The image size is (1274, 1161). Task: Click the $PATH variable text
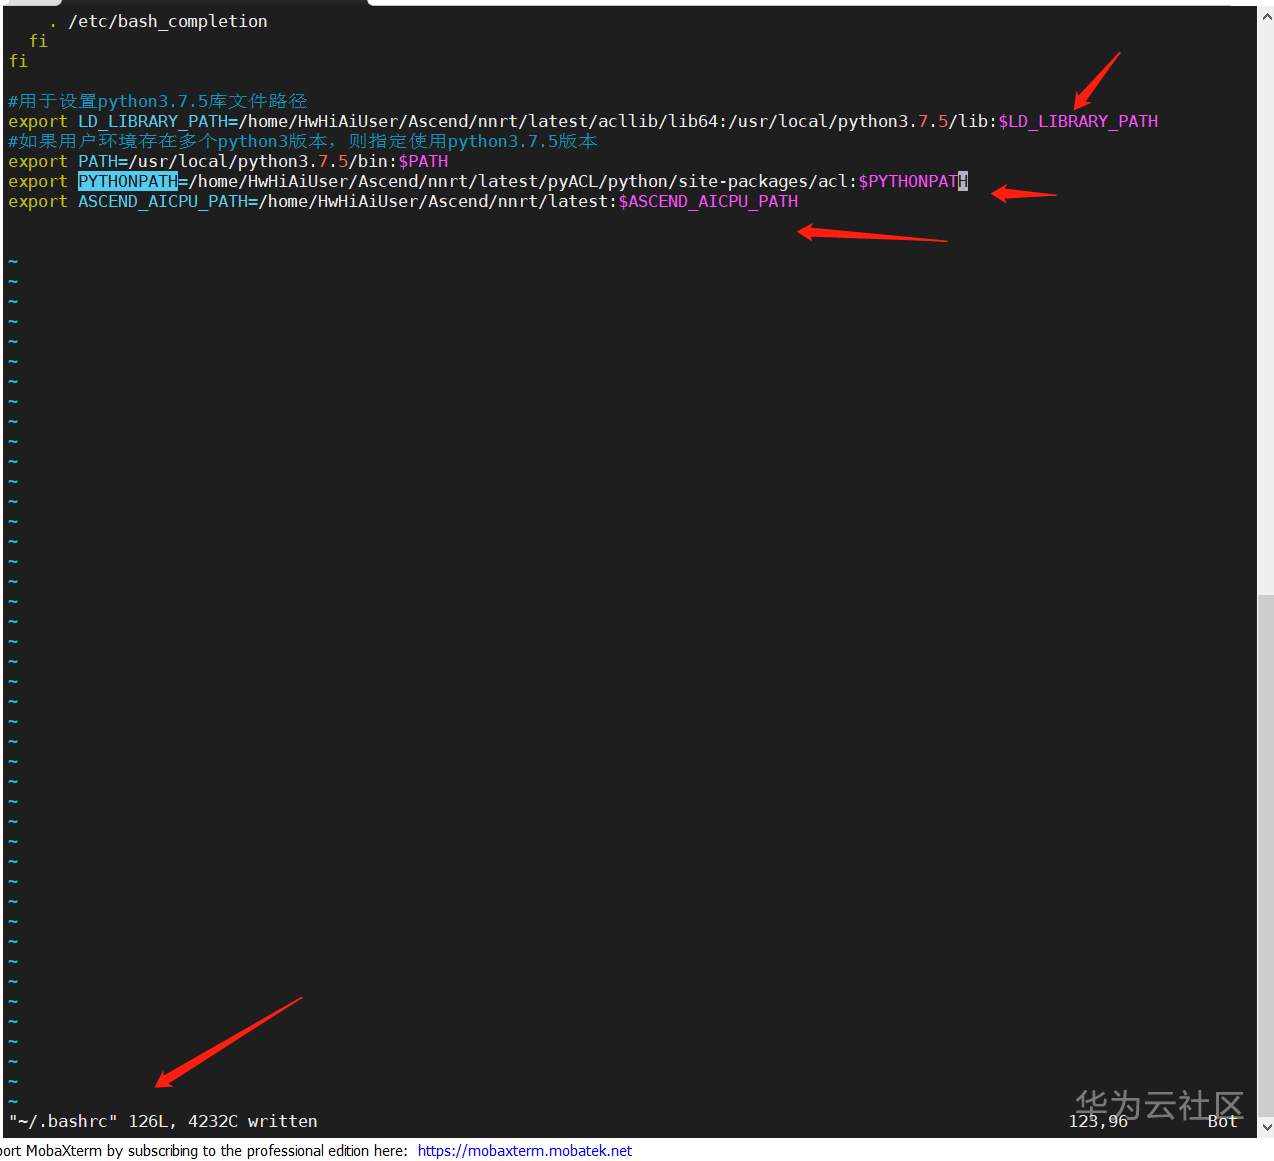click(x=423, y=161)
